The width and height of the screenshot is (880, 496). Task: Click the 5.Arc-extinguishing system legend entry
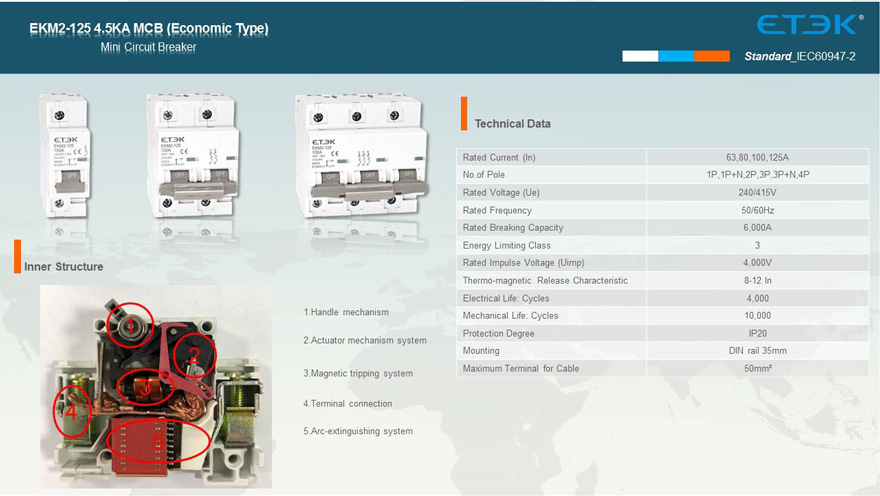click(358, 431)
